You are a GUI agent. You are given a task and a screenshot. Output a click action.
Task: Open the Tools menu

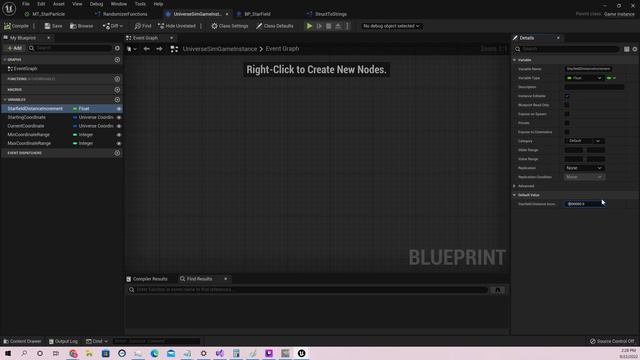click(140, 4)
